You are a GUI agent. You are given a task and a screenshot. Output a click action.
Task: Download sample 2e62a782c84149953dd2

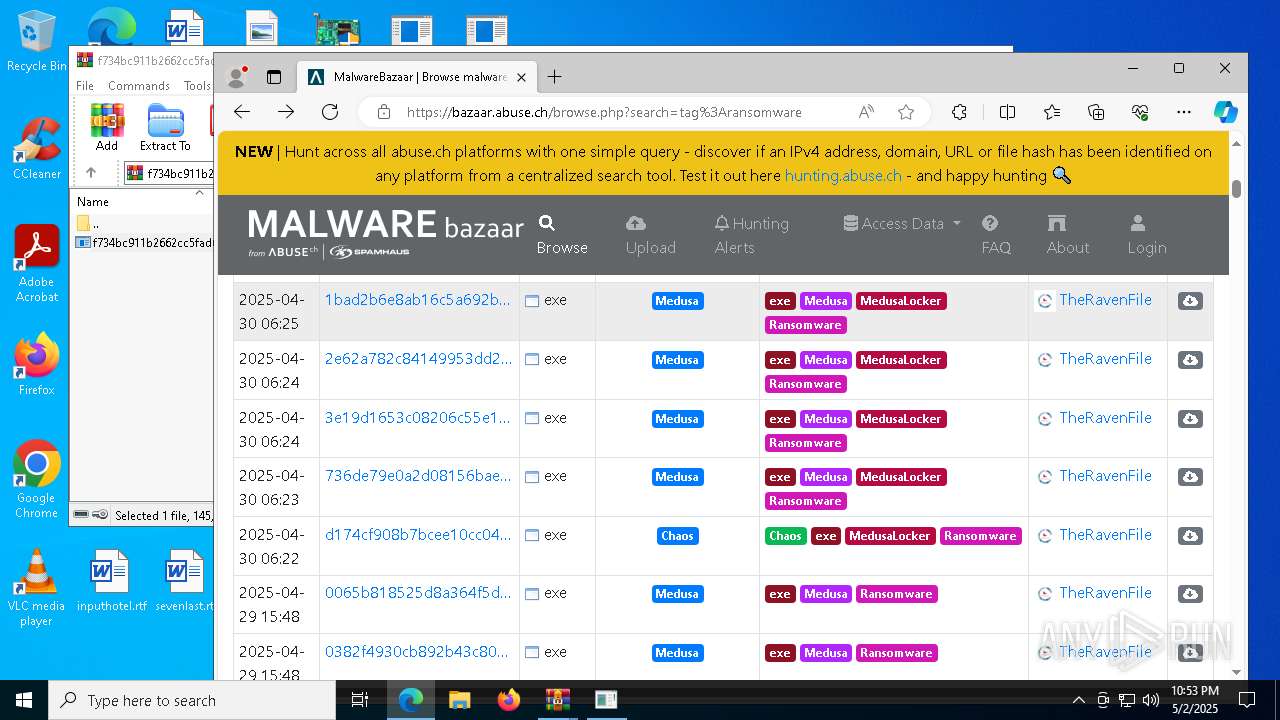[x=1190, y=360]
